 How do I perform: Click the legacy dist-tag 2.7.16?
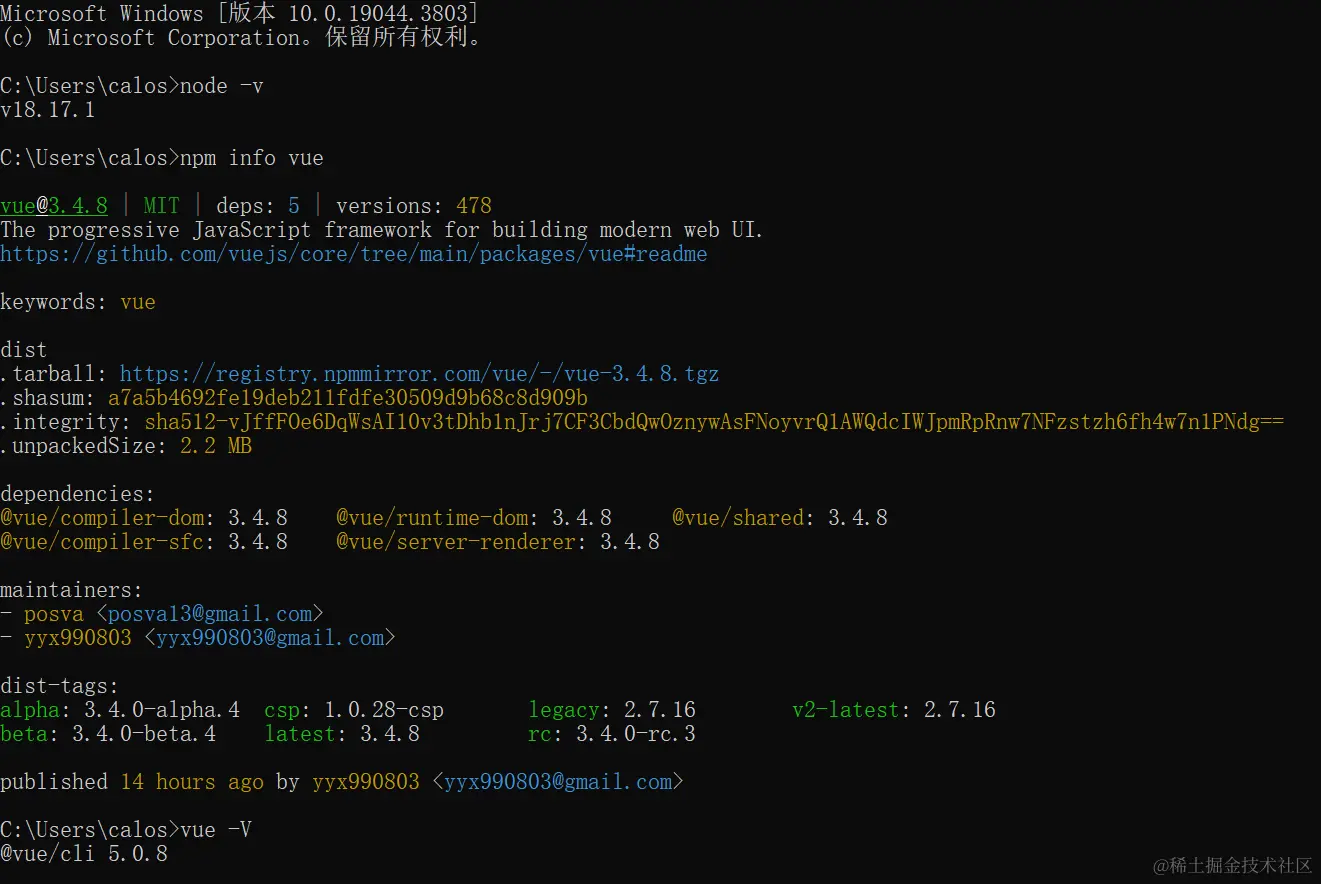pyautogui.click(x=612, y=710)
